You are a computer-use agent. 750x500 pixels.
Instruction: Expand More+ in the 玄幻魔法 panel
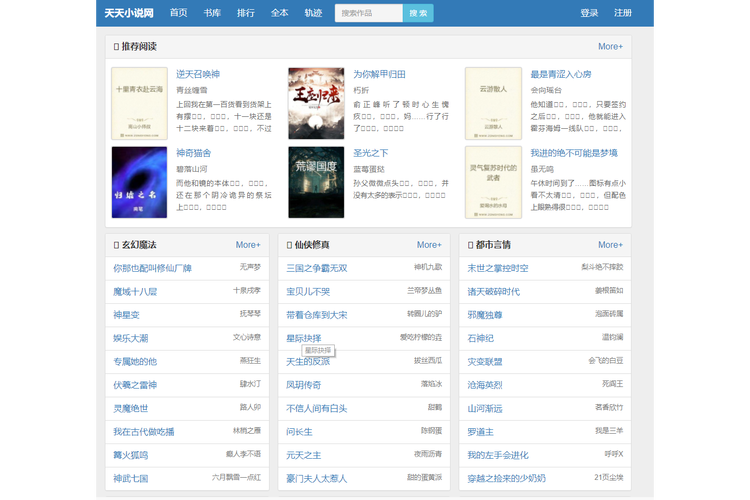(248, 244)
